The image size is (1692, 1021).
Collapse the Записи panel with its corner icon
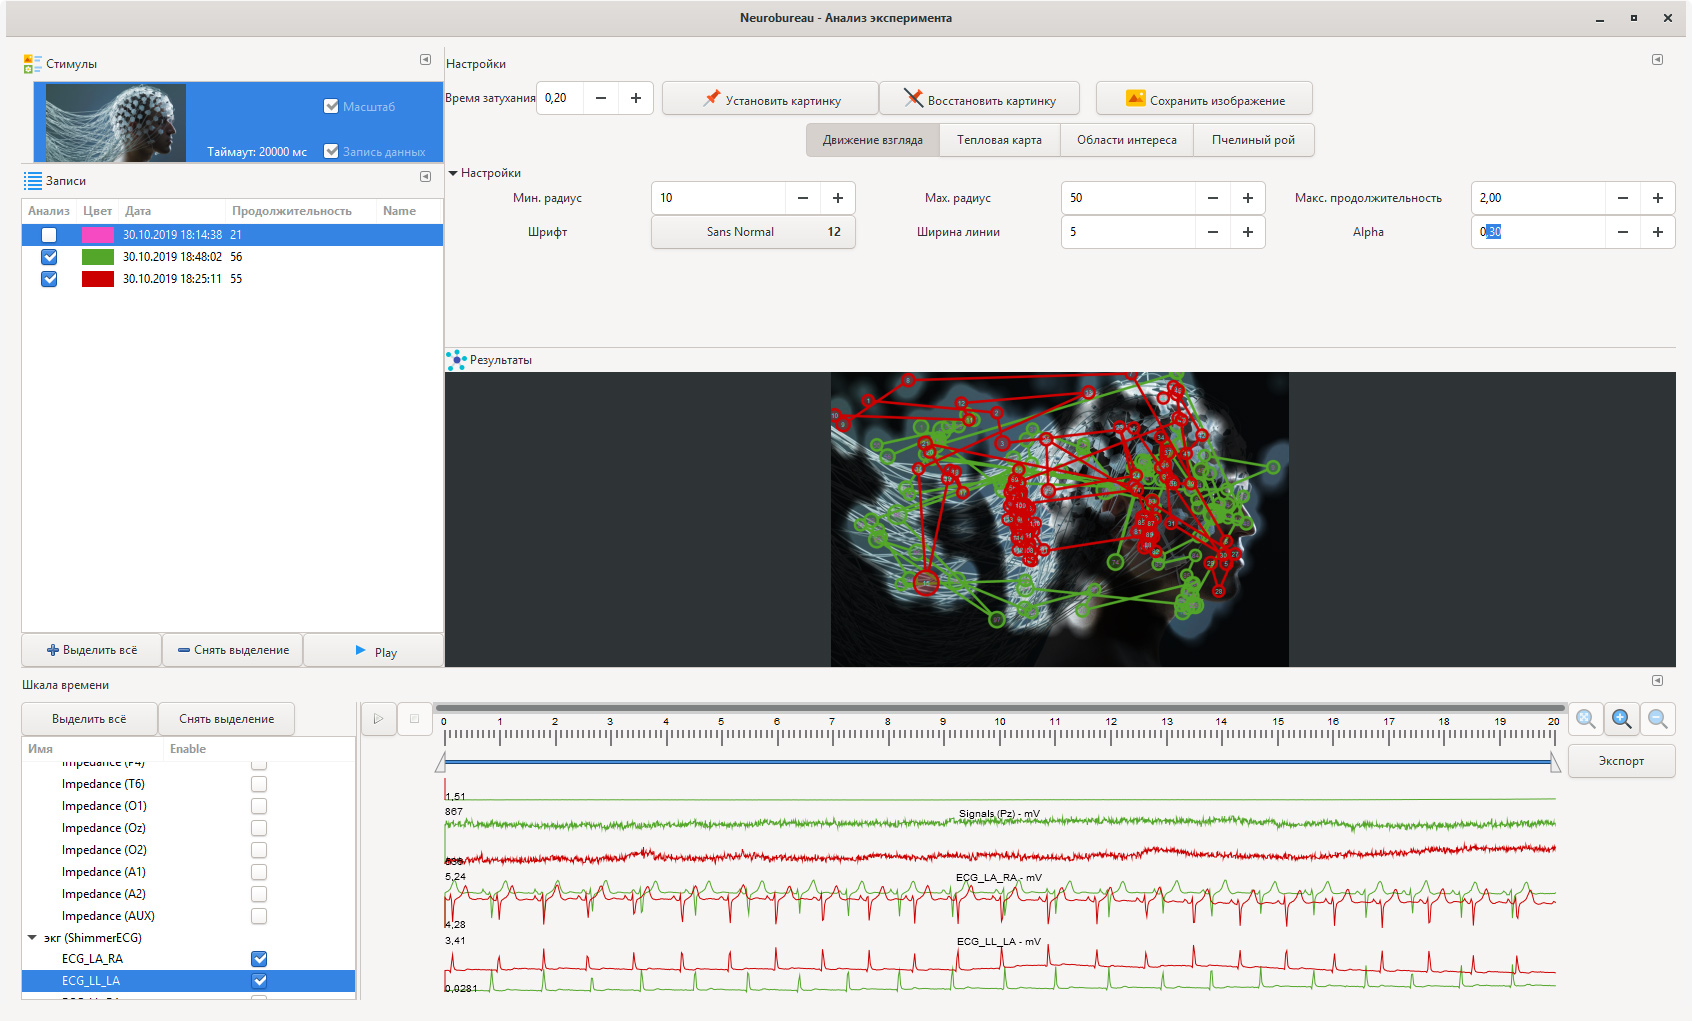pyautogui.click(x=425, y=177)
